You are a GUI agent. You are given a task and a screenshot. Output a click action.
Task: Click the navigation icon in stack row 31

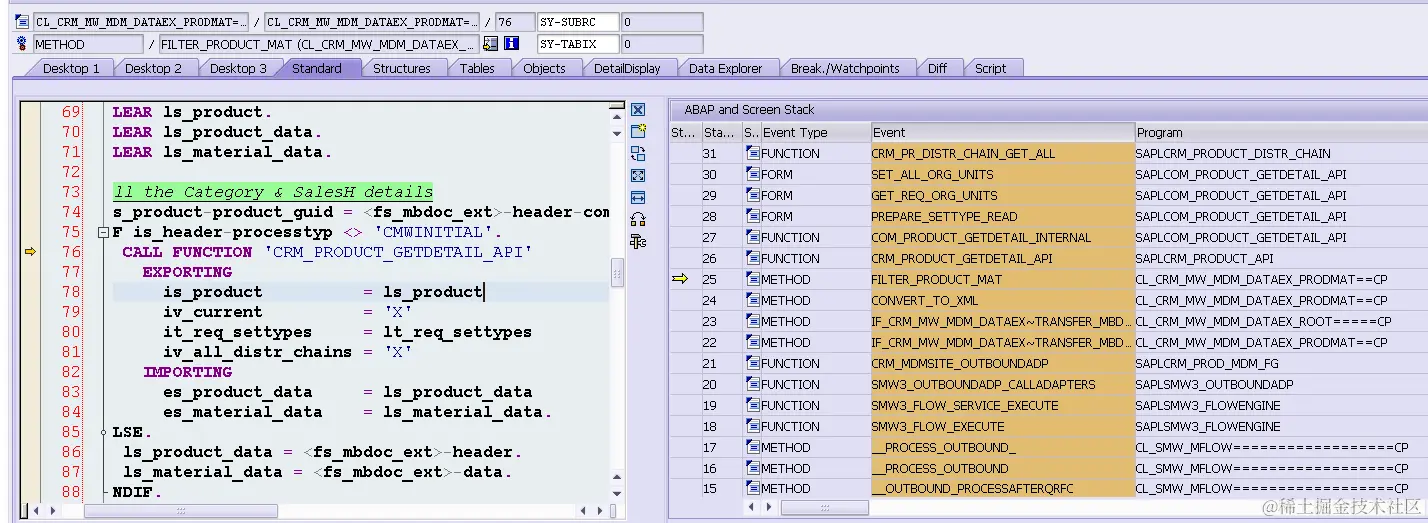tap(752, 153)
